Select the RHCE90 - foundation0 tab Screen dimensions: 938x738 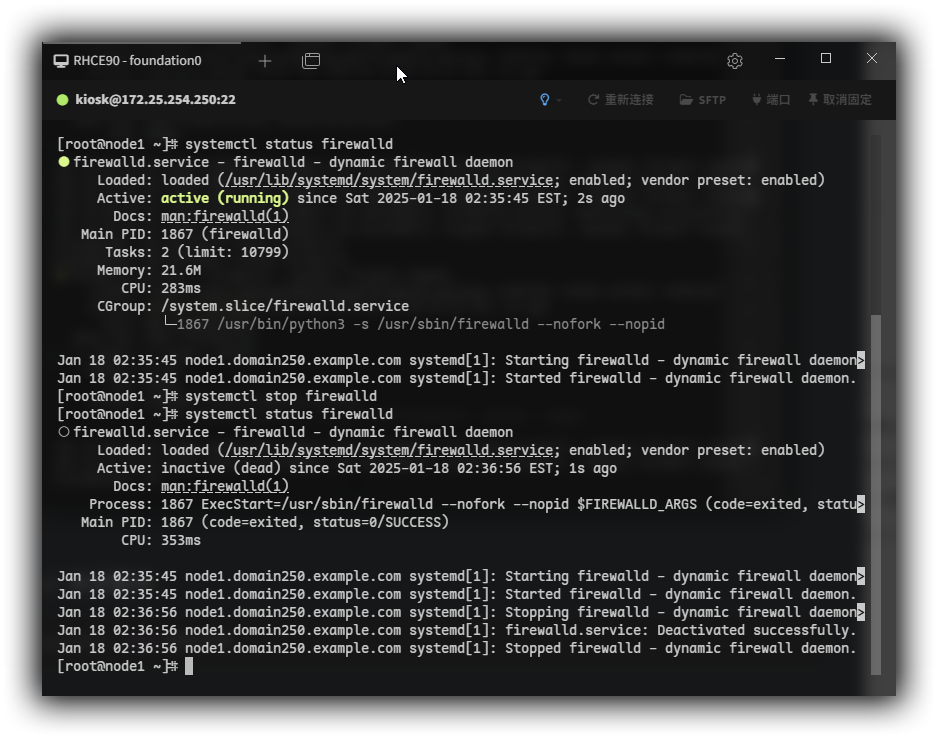pyautogui.click(x=137, y=61)
